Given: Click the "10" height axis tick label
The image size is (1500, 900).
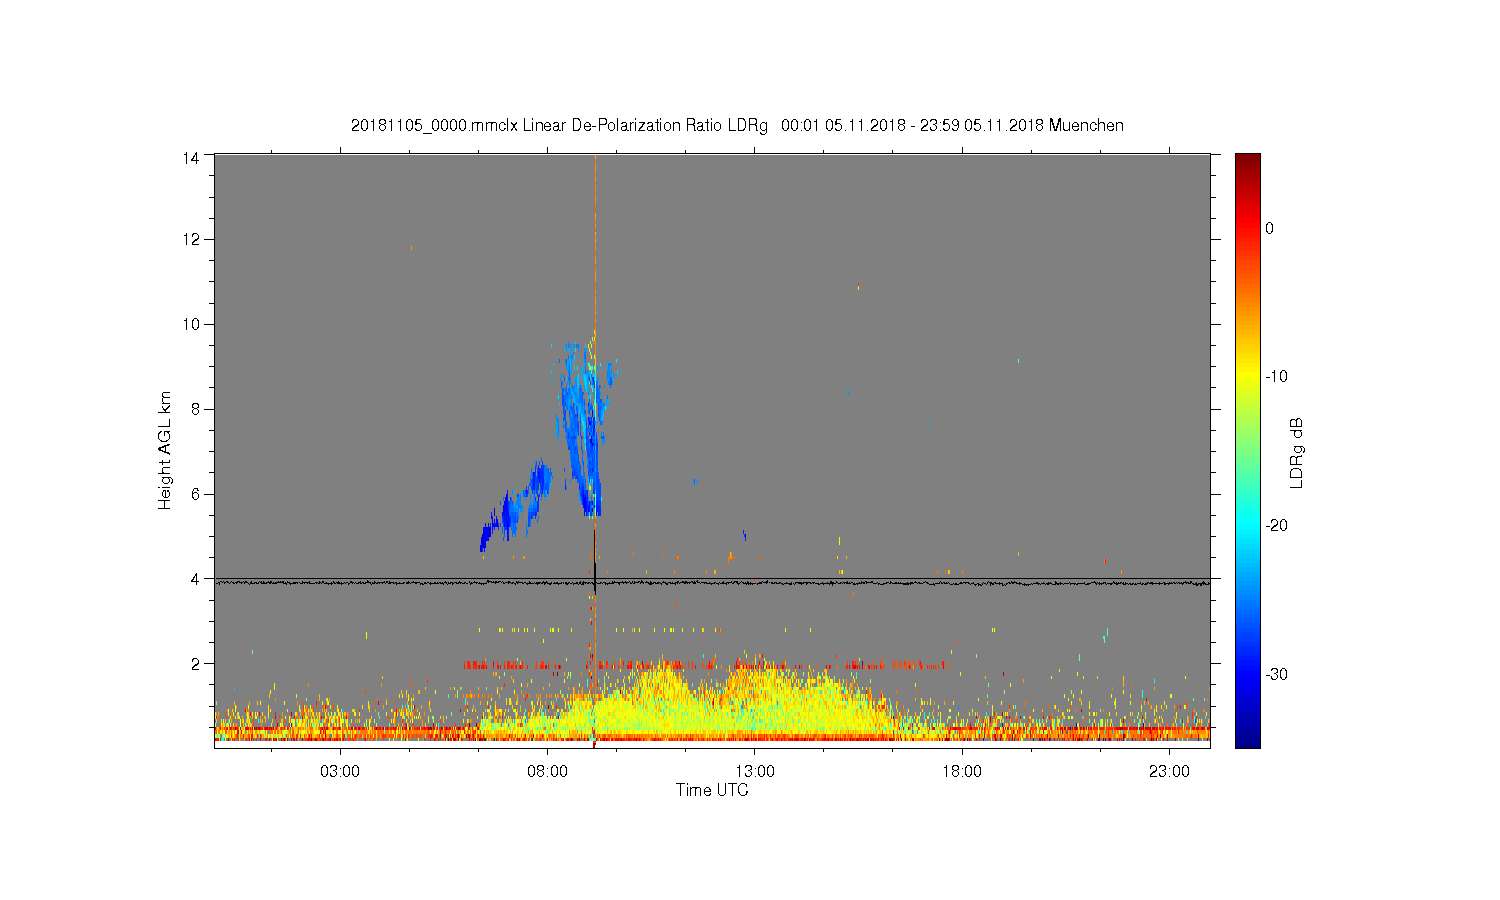Looking at the screenshot, I should point(191,324).
